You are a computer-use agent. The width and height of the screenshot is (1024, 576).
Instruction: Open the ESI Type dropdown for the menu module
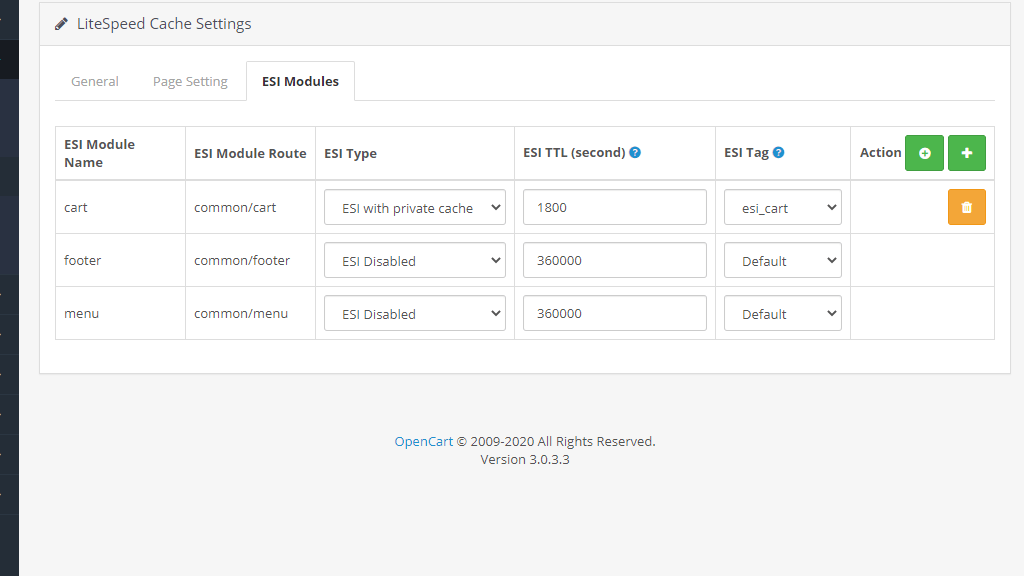[x=414, y=313]
